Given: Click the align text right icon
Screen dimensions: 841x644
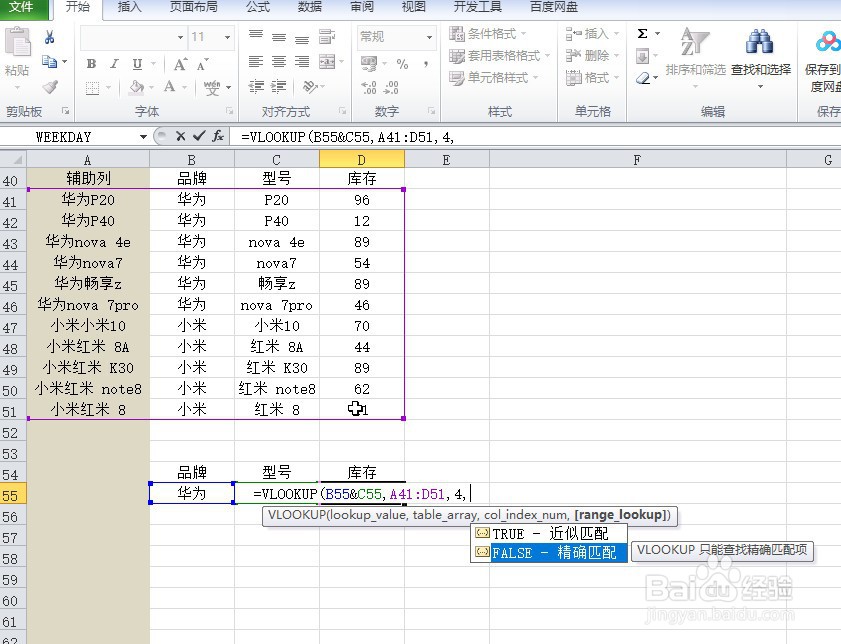Looking at the screenshot, I should pos(302,62).
